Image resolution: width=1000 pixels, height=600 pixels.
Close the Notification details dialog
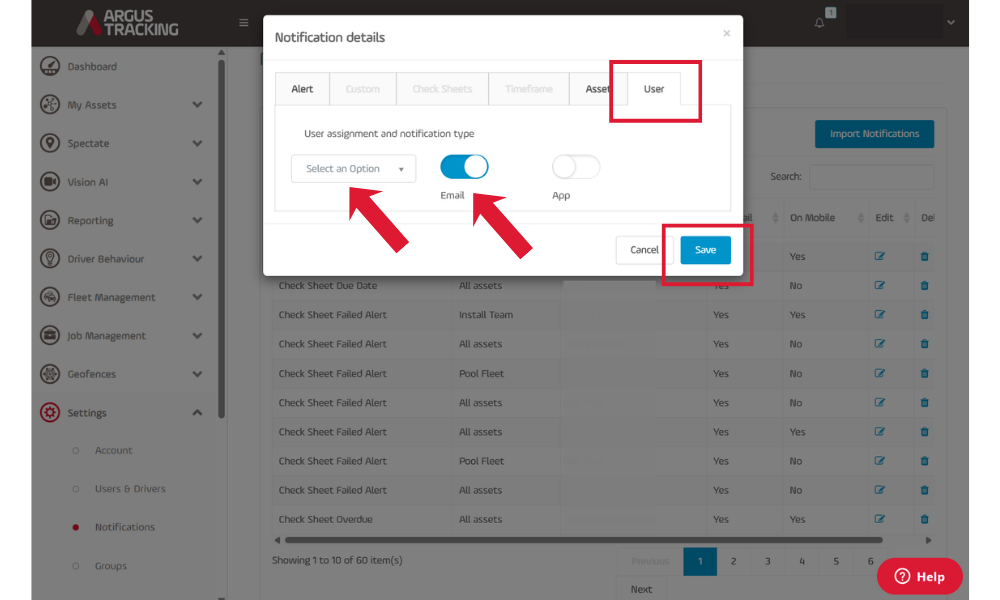726,33
